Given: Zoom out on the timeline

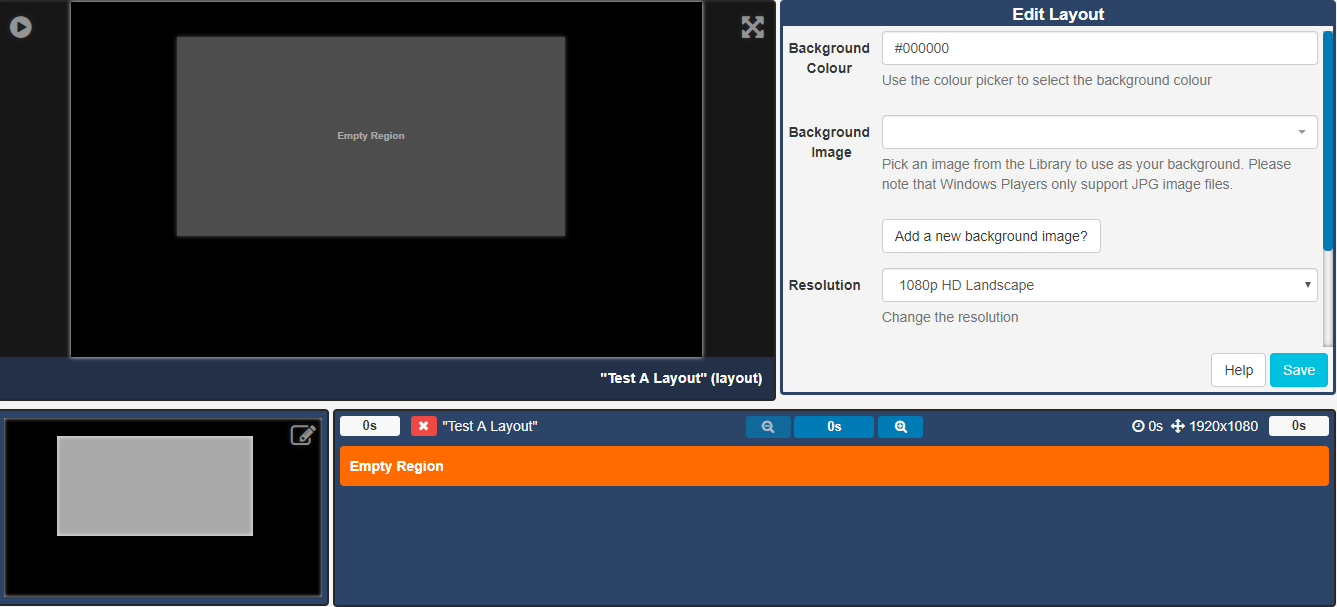Looking at the screenshot, I should coord(767,425).
